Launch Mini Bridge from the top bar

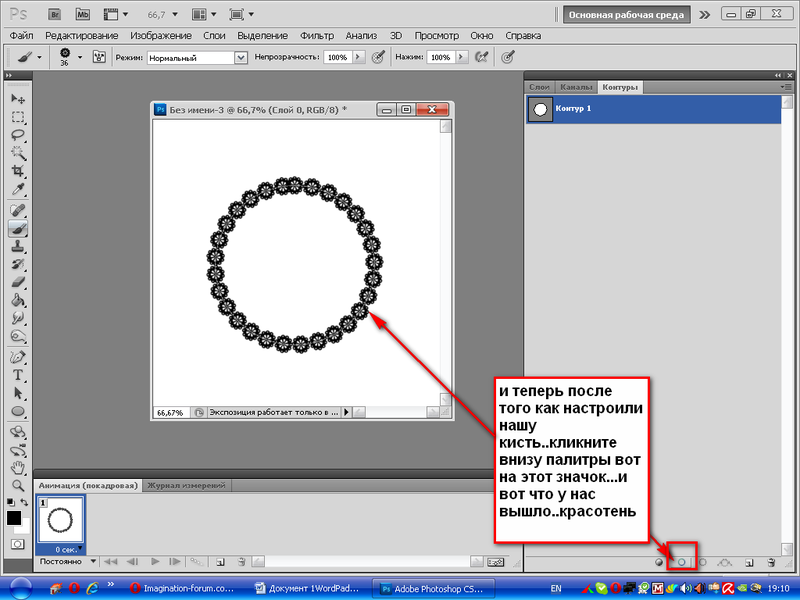[82, 14]
